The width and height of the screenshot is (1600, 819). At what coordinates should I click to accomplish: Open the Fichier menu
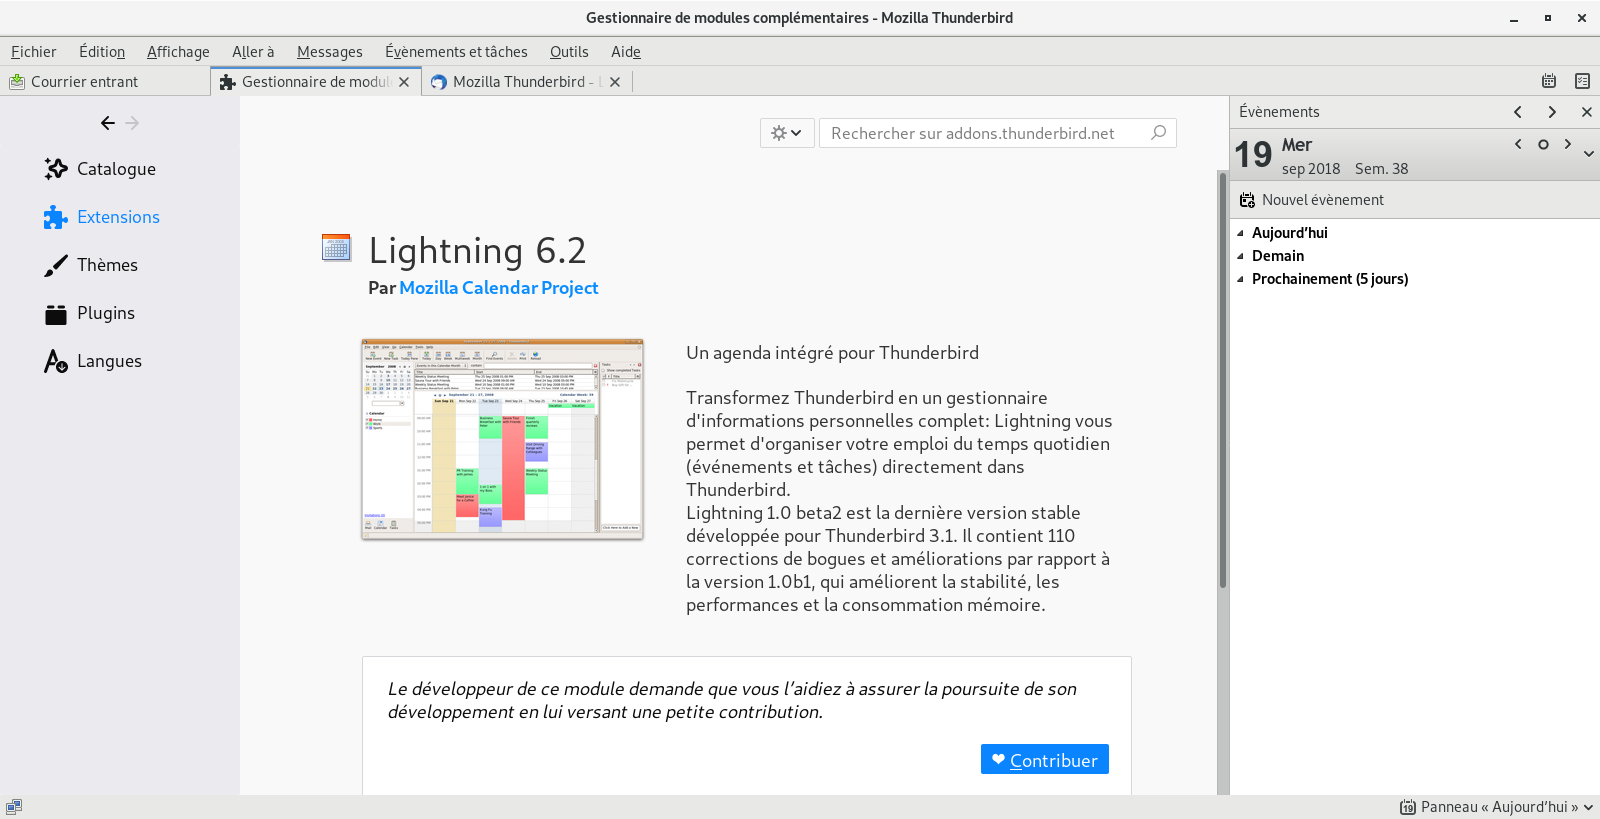[x=33, y=52]
